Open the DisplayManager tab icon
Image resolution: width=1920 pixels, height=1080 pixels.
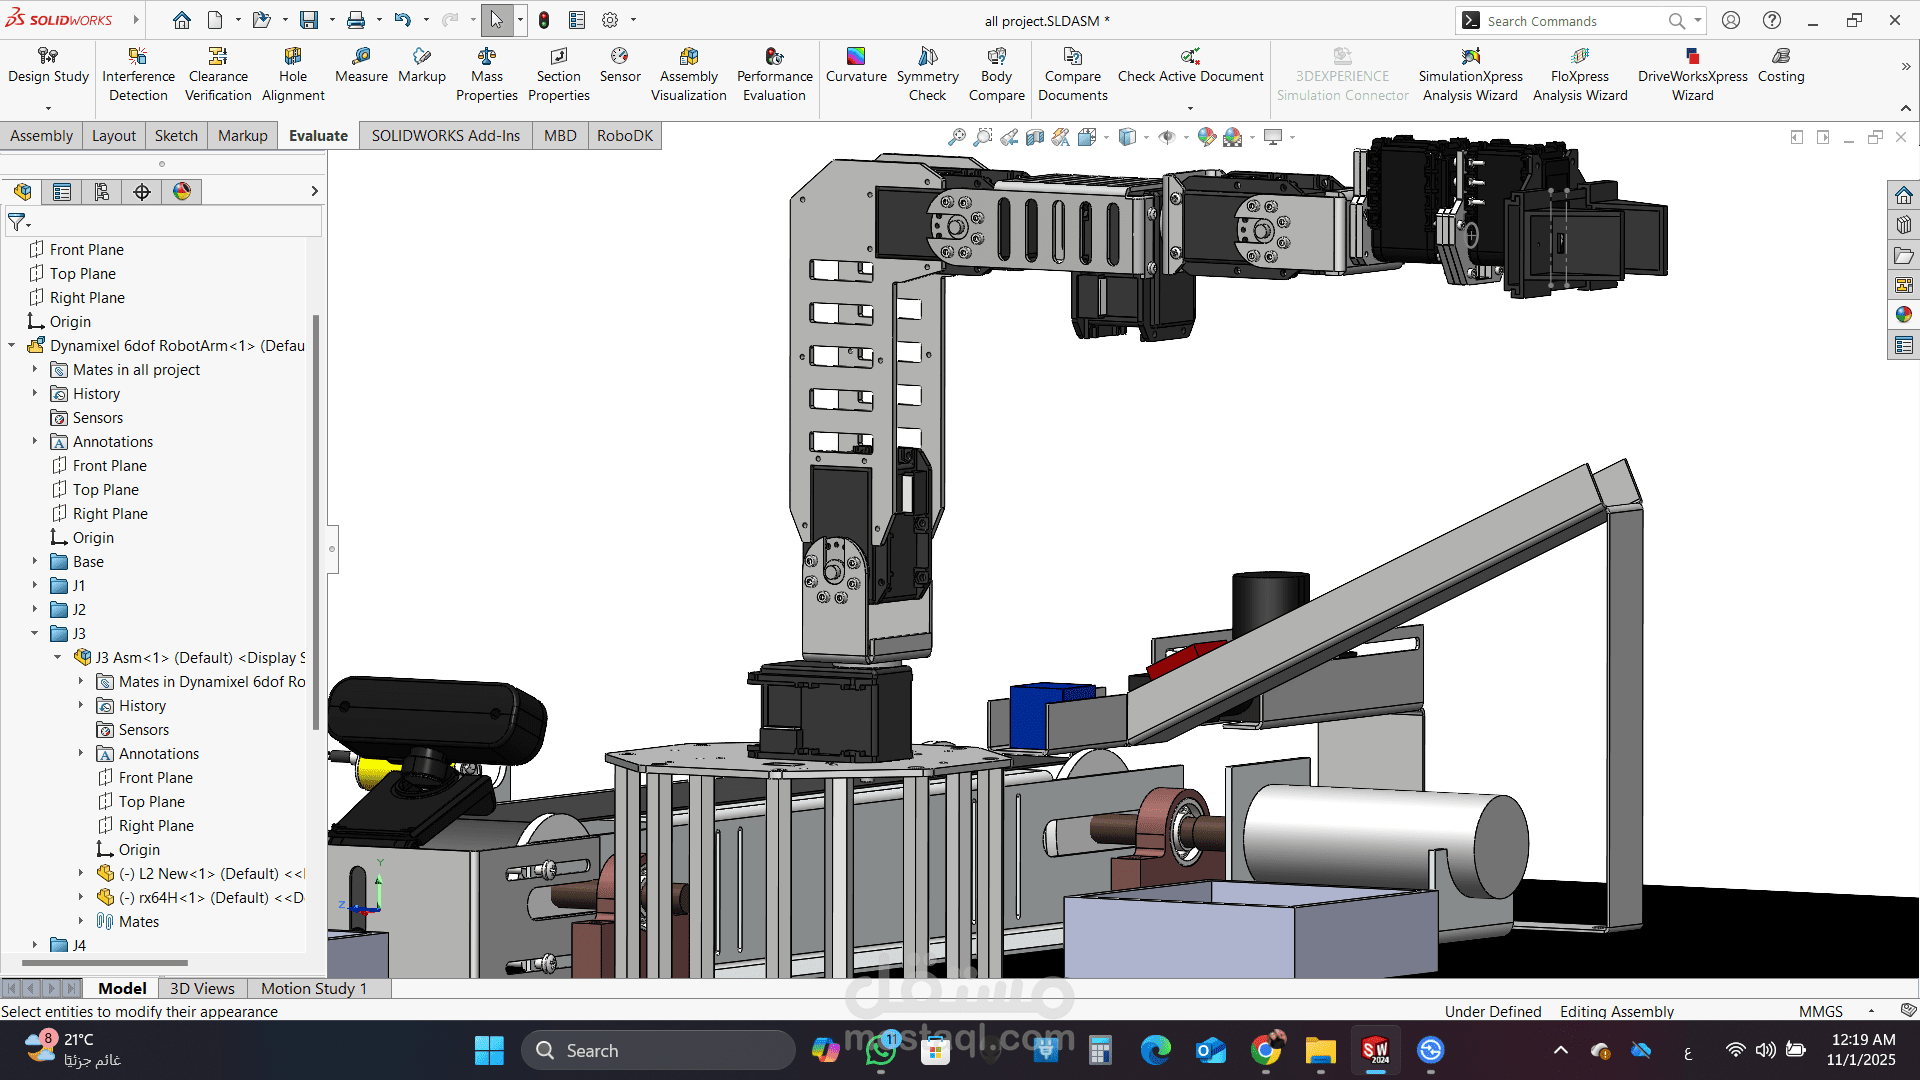[x=182, y=192]
